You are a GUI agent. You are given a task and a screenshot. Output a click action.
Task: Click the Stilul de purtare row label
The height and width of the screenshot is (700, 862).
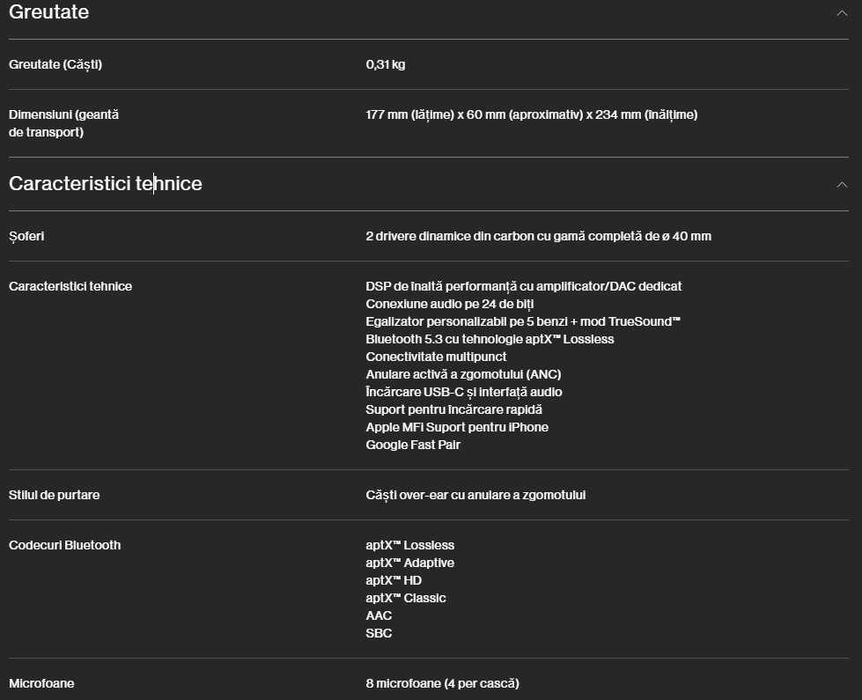[54, 495]
